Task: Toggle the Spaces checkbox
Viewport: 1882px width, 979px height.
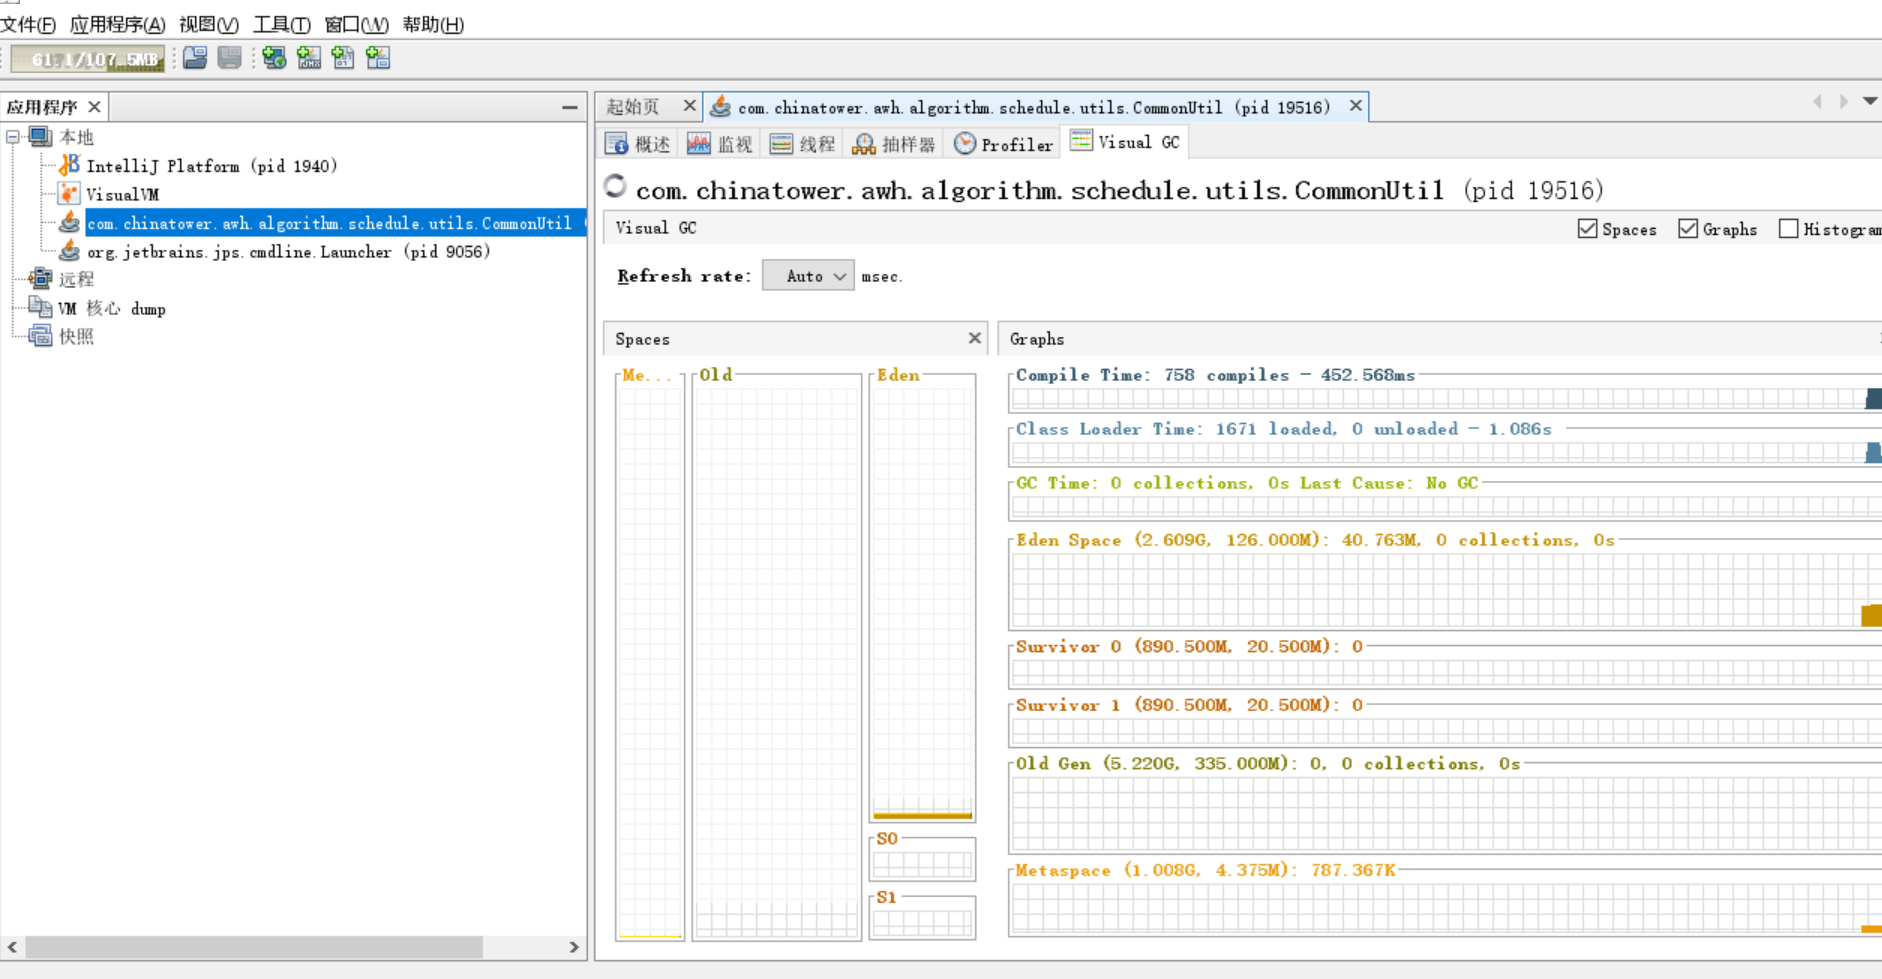Action: 1587,229
